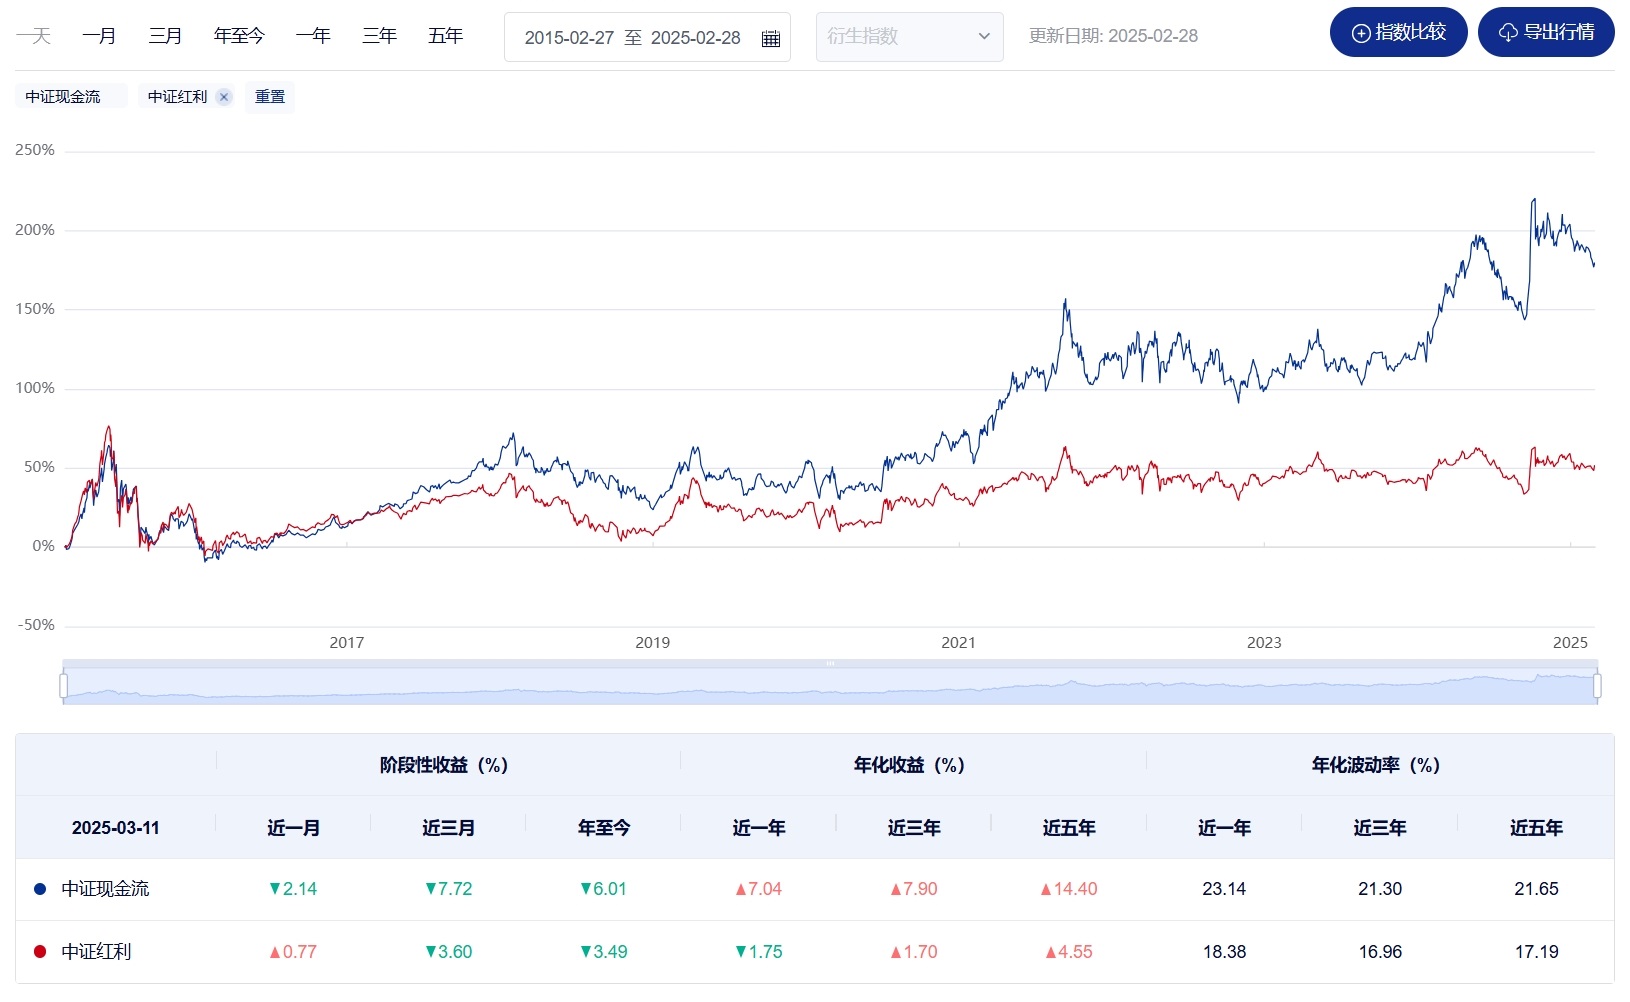Switch to the 年至今 range tab

point(238,34)
